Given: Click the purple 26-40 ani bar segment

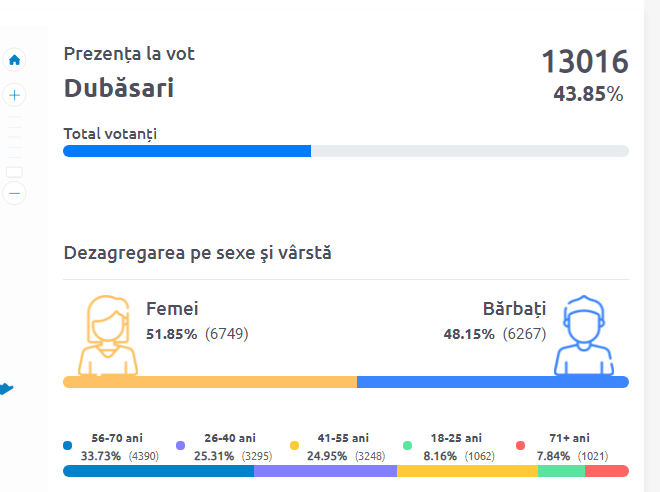Looking at the screenshot, I should tap(325, 471).
